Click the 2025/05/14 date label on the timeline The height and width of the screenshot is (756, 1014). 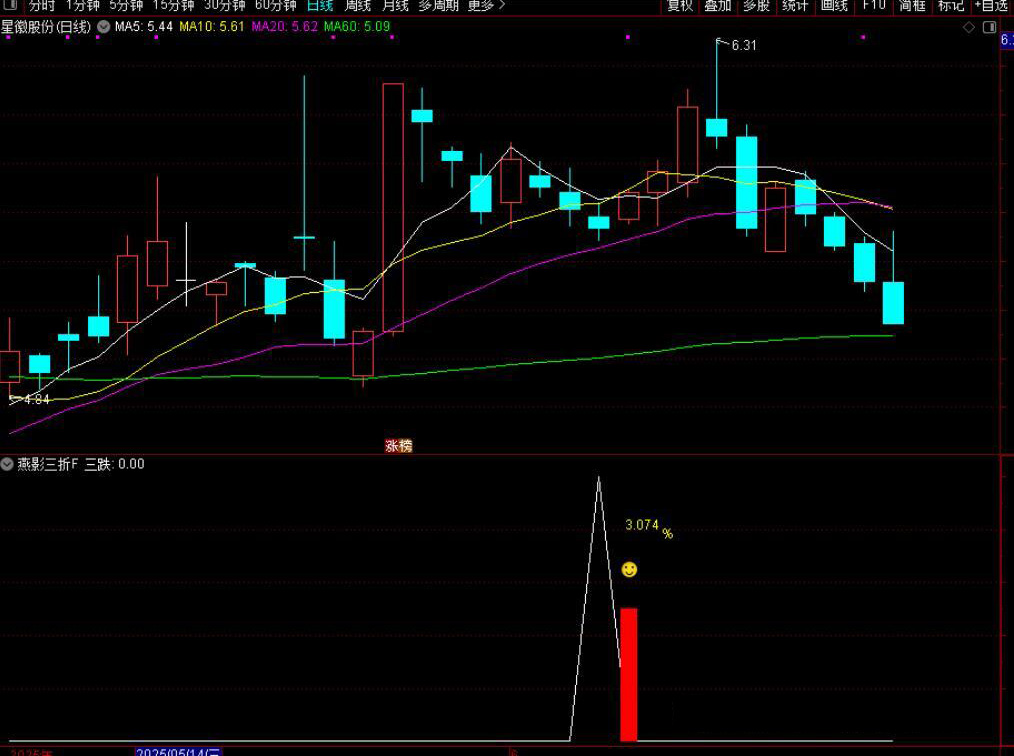[178, 751]
